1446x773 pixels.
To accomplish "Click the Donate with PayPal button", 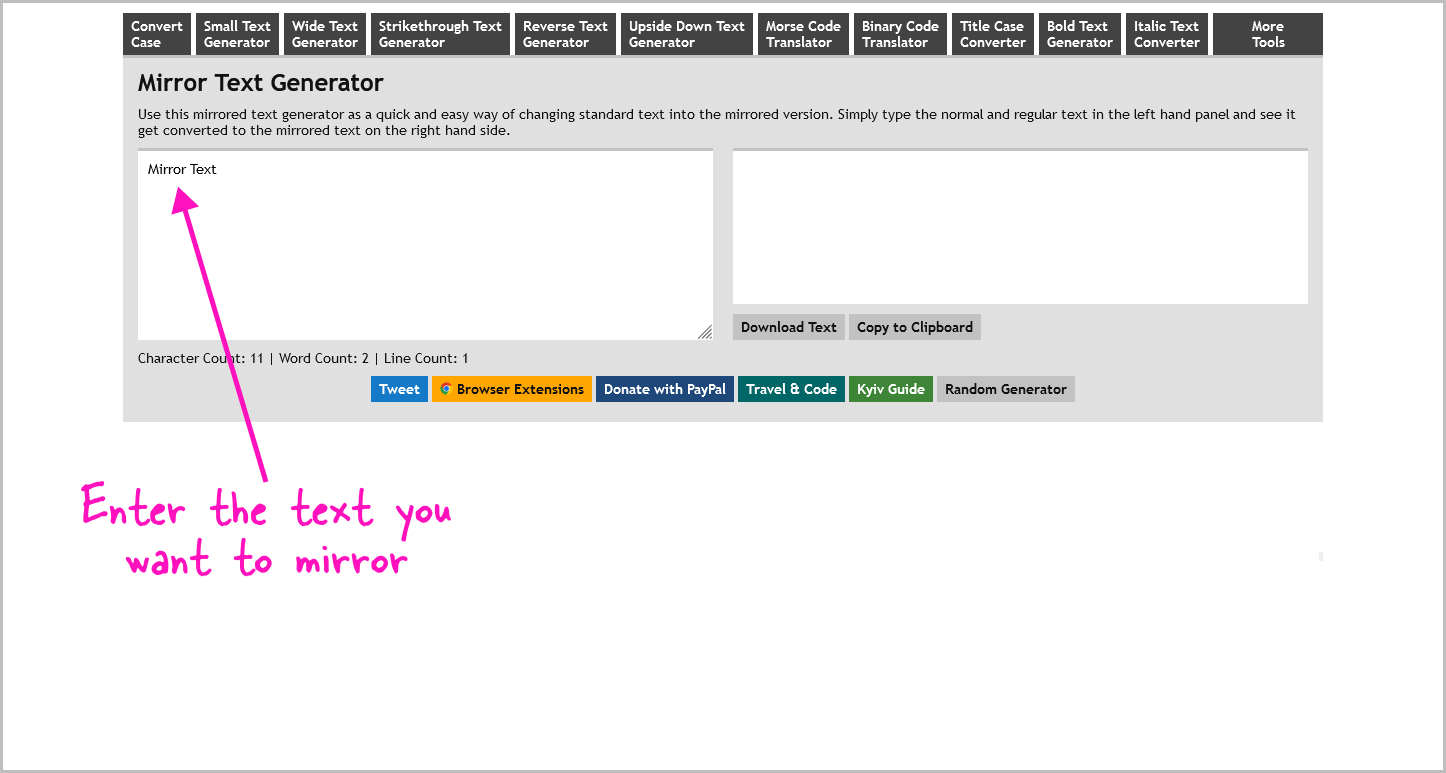I will click(x=664, y=388).
